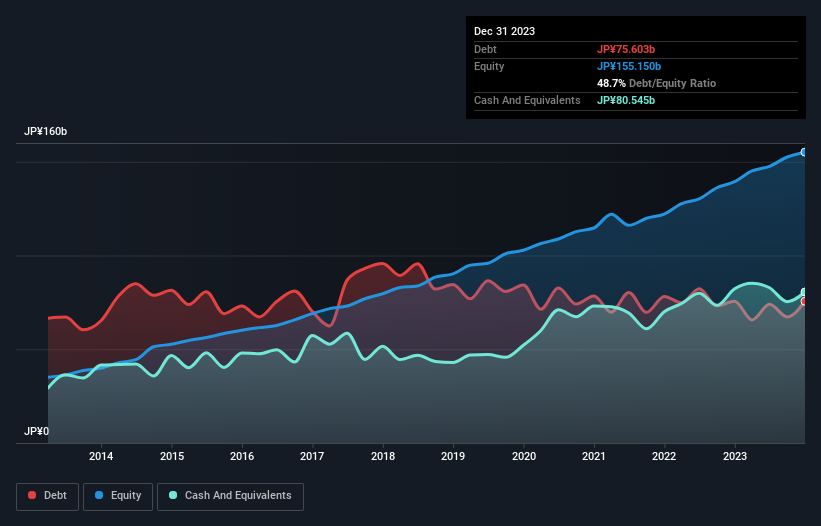Click the JP¥80.545b cash value
821x526 pixels.
626,100
